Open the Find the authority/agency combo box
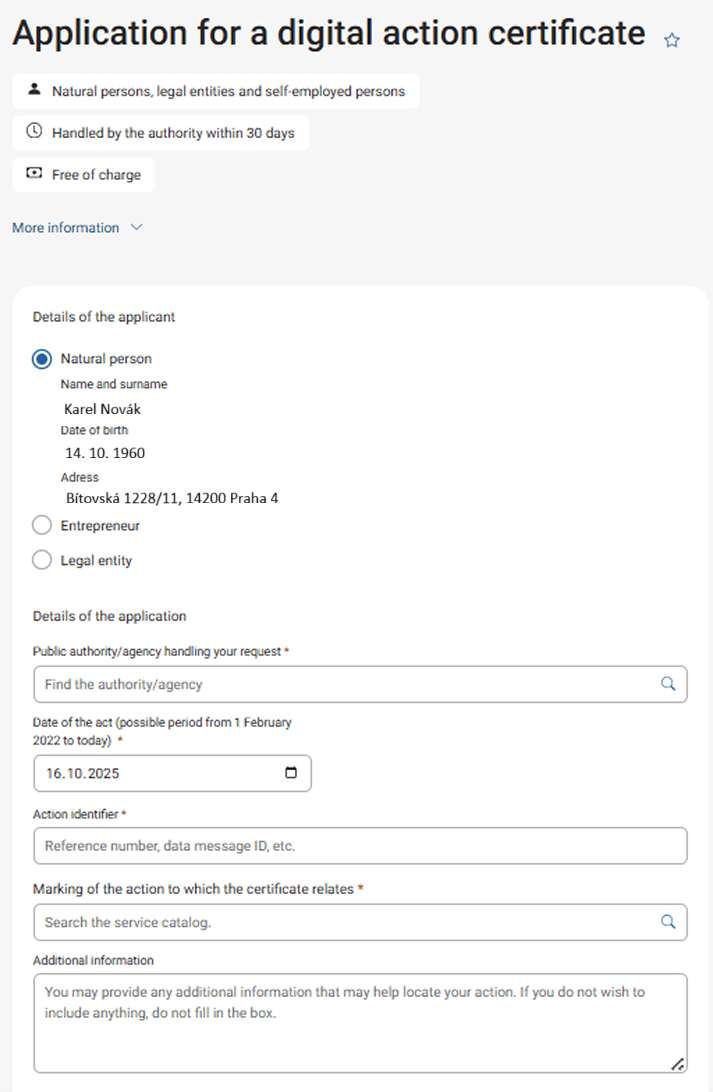The width and height of the screenshot is (713, 1092). (300, 684)
